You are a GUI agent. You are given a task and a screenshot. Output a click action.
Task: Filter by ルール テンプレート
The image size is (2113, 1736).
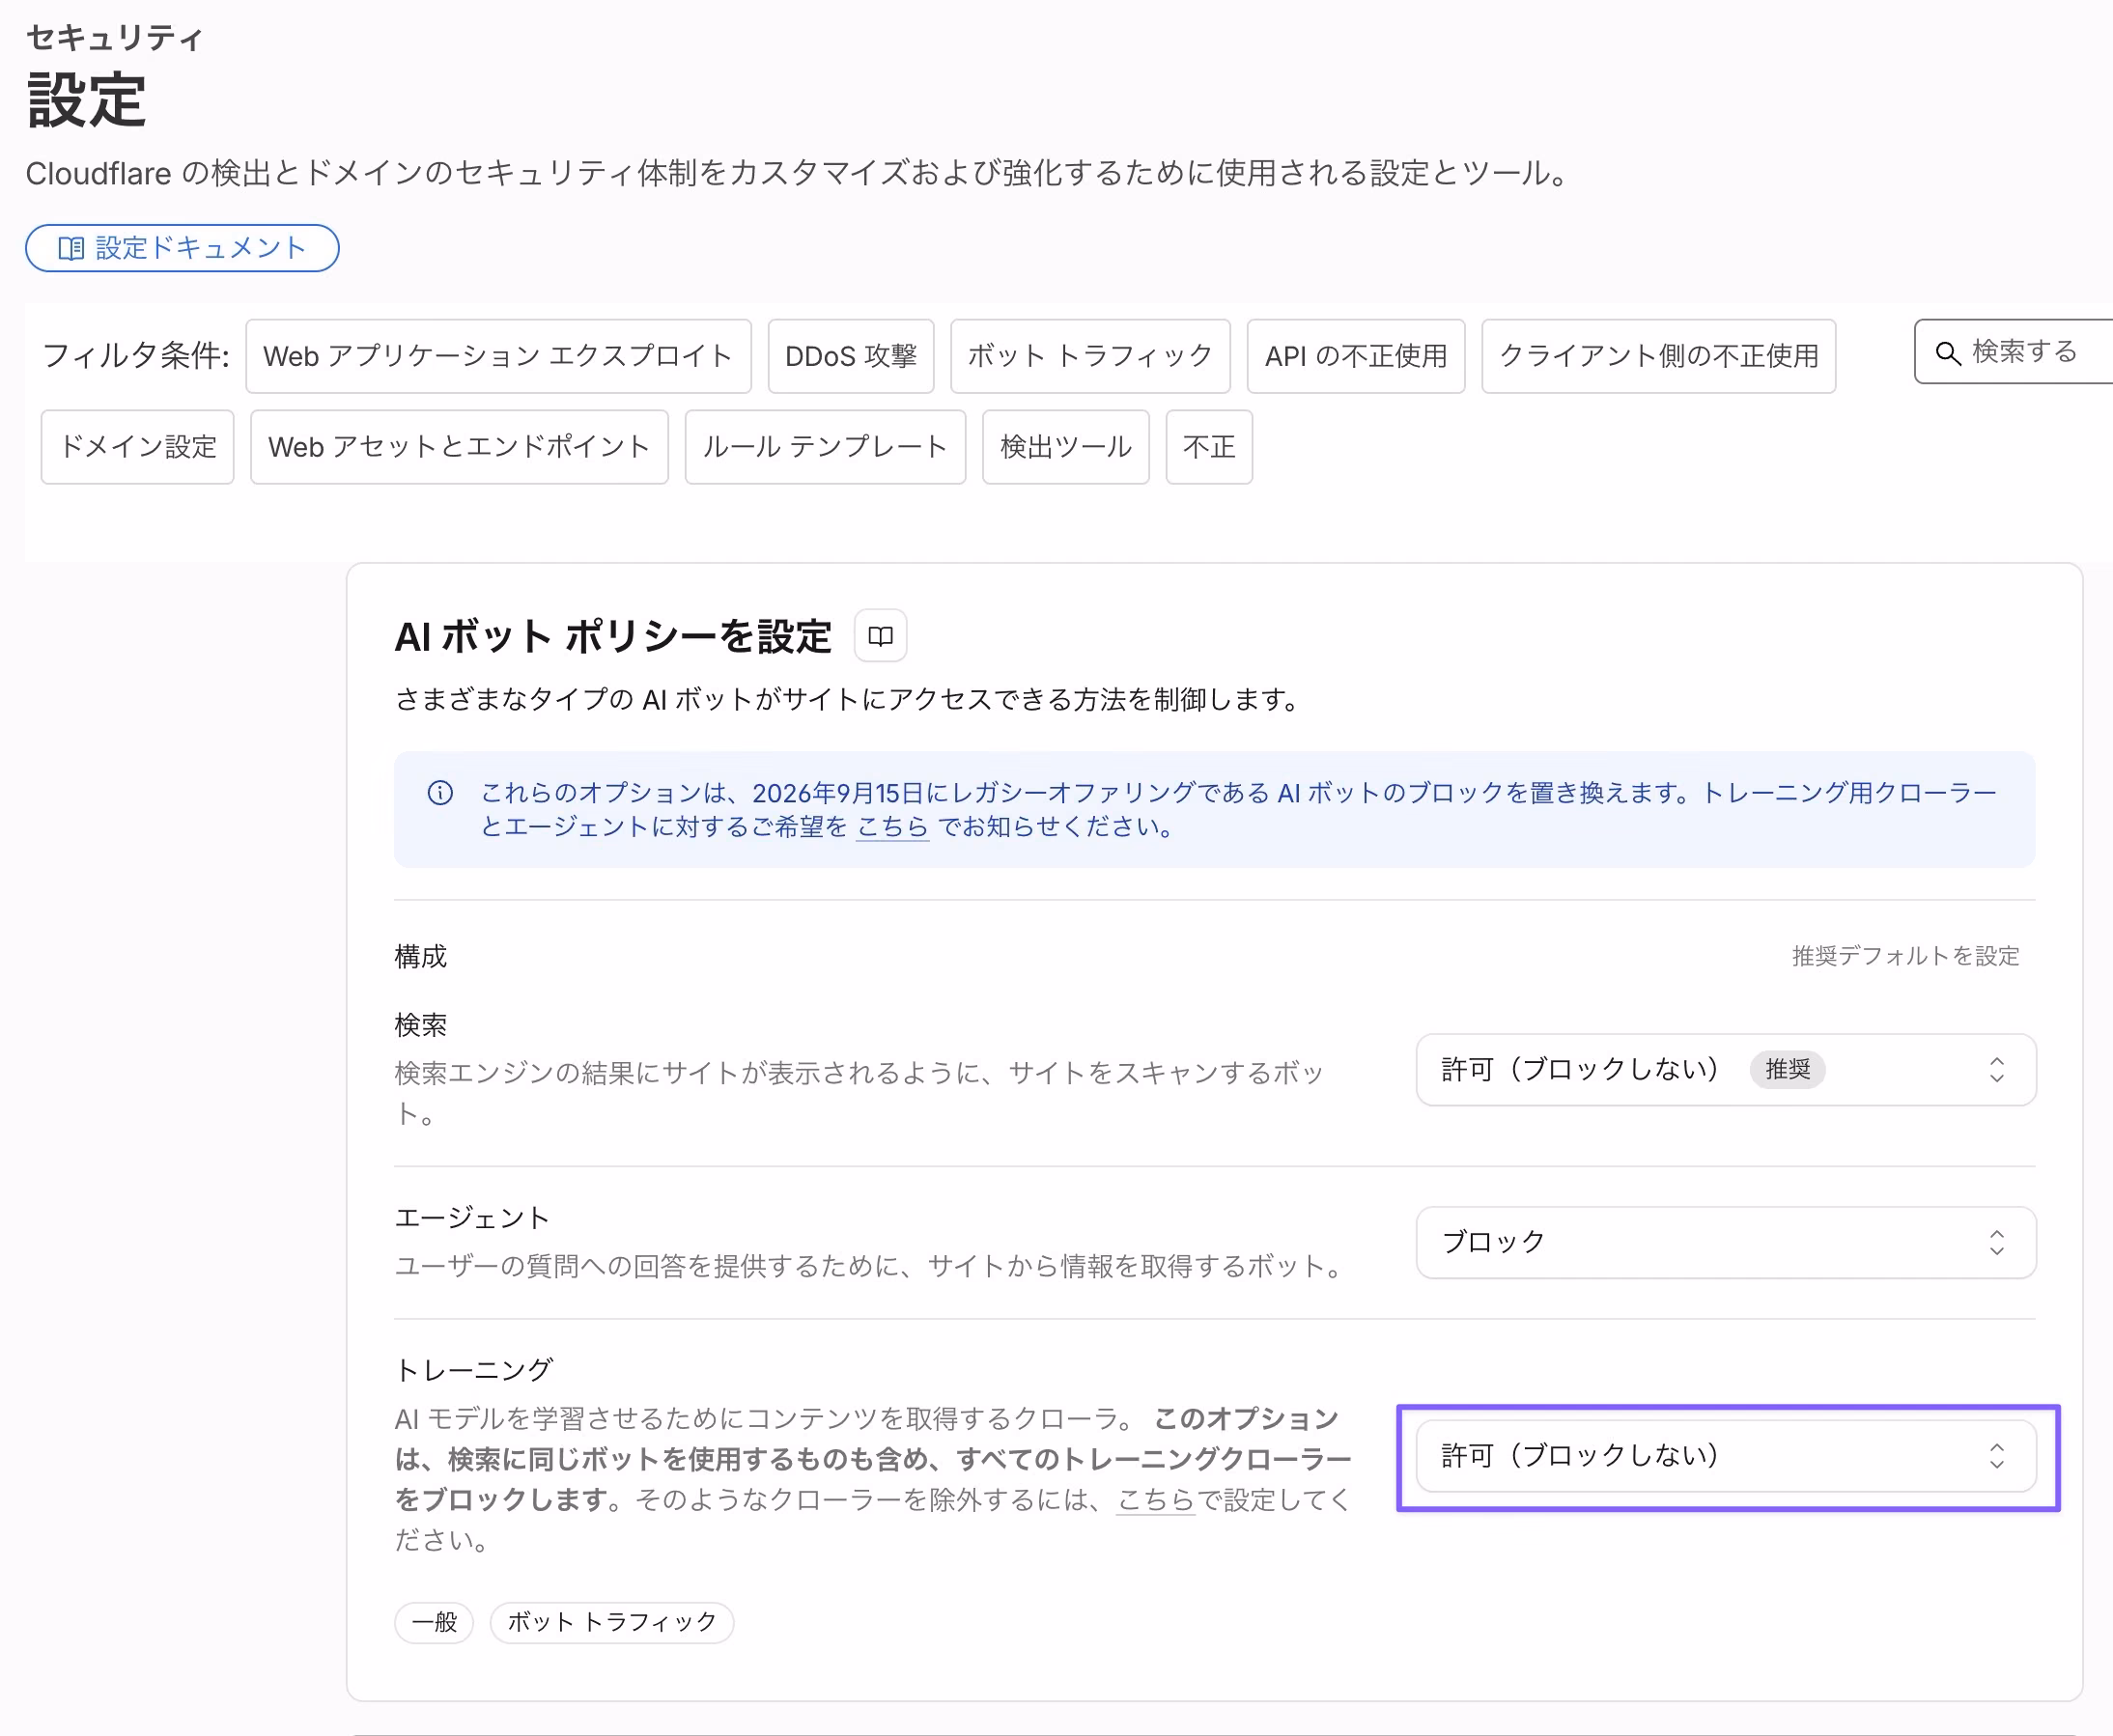tap(825, 447)
